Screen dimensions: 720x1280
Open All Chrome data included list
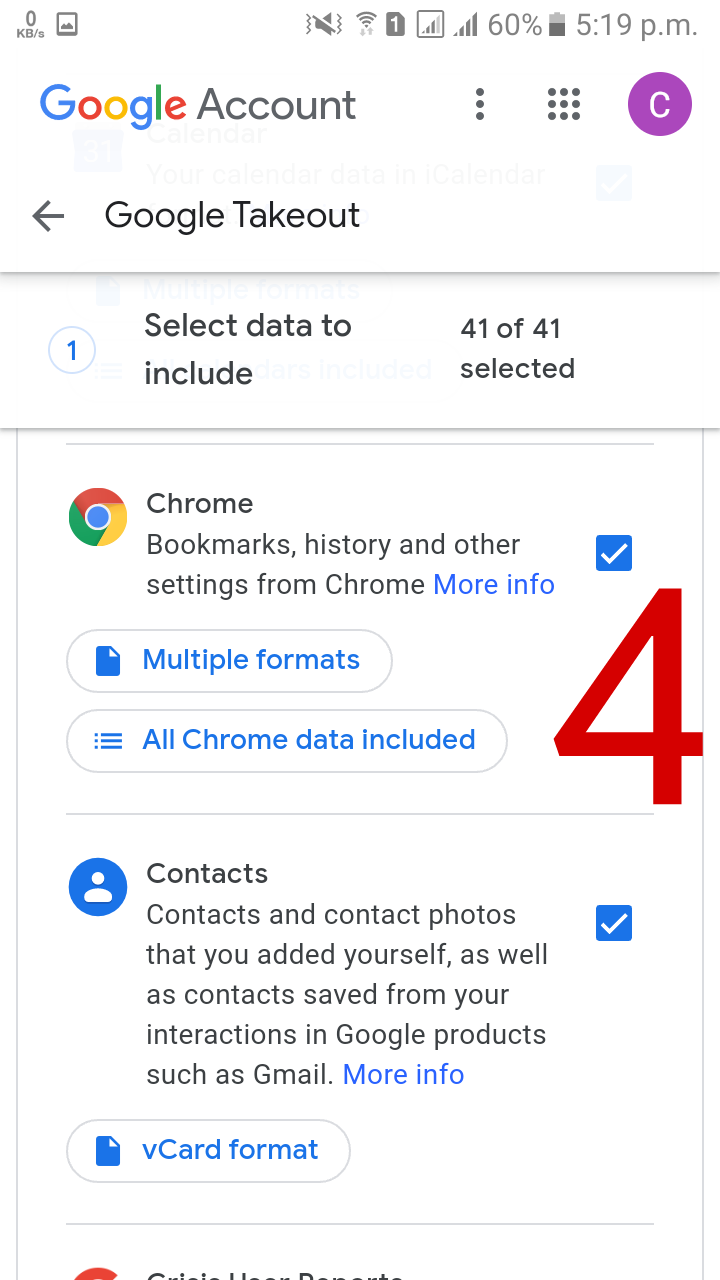point(287,740)
